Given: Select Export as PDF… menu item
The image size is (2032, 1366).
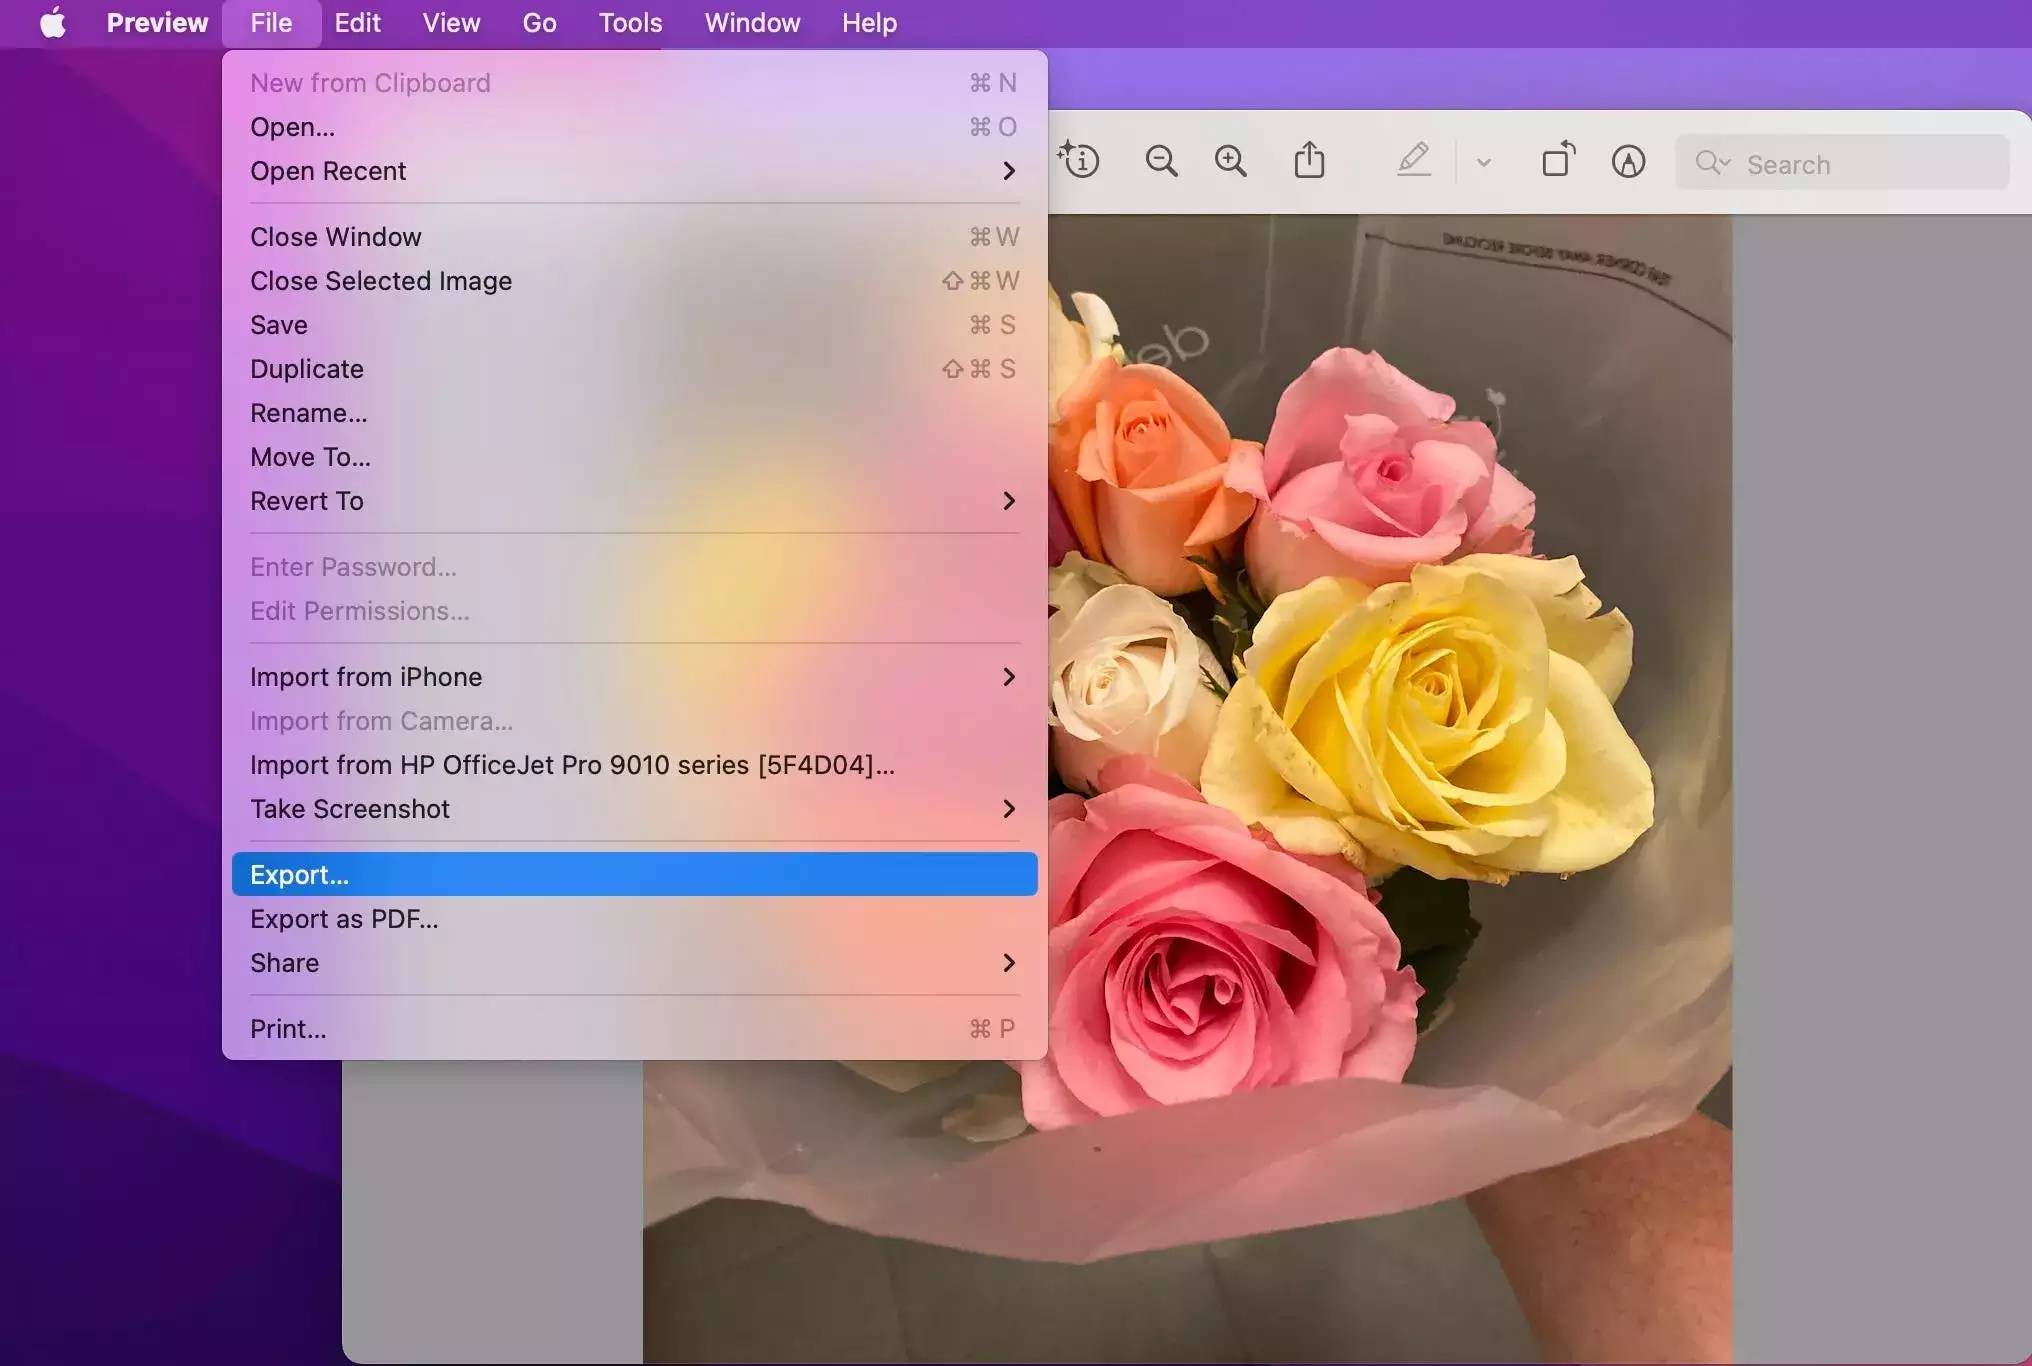Looking at the screenshot, I should click(x=344, y=919).
